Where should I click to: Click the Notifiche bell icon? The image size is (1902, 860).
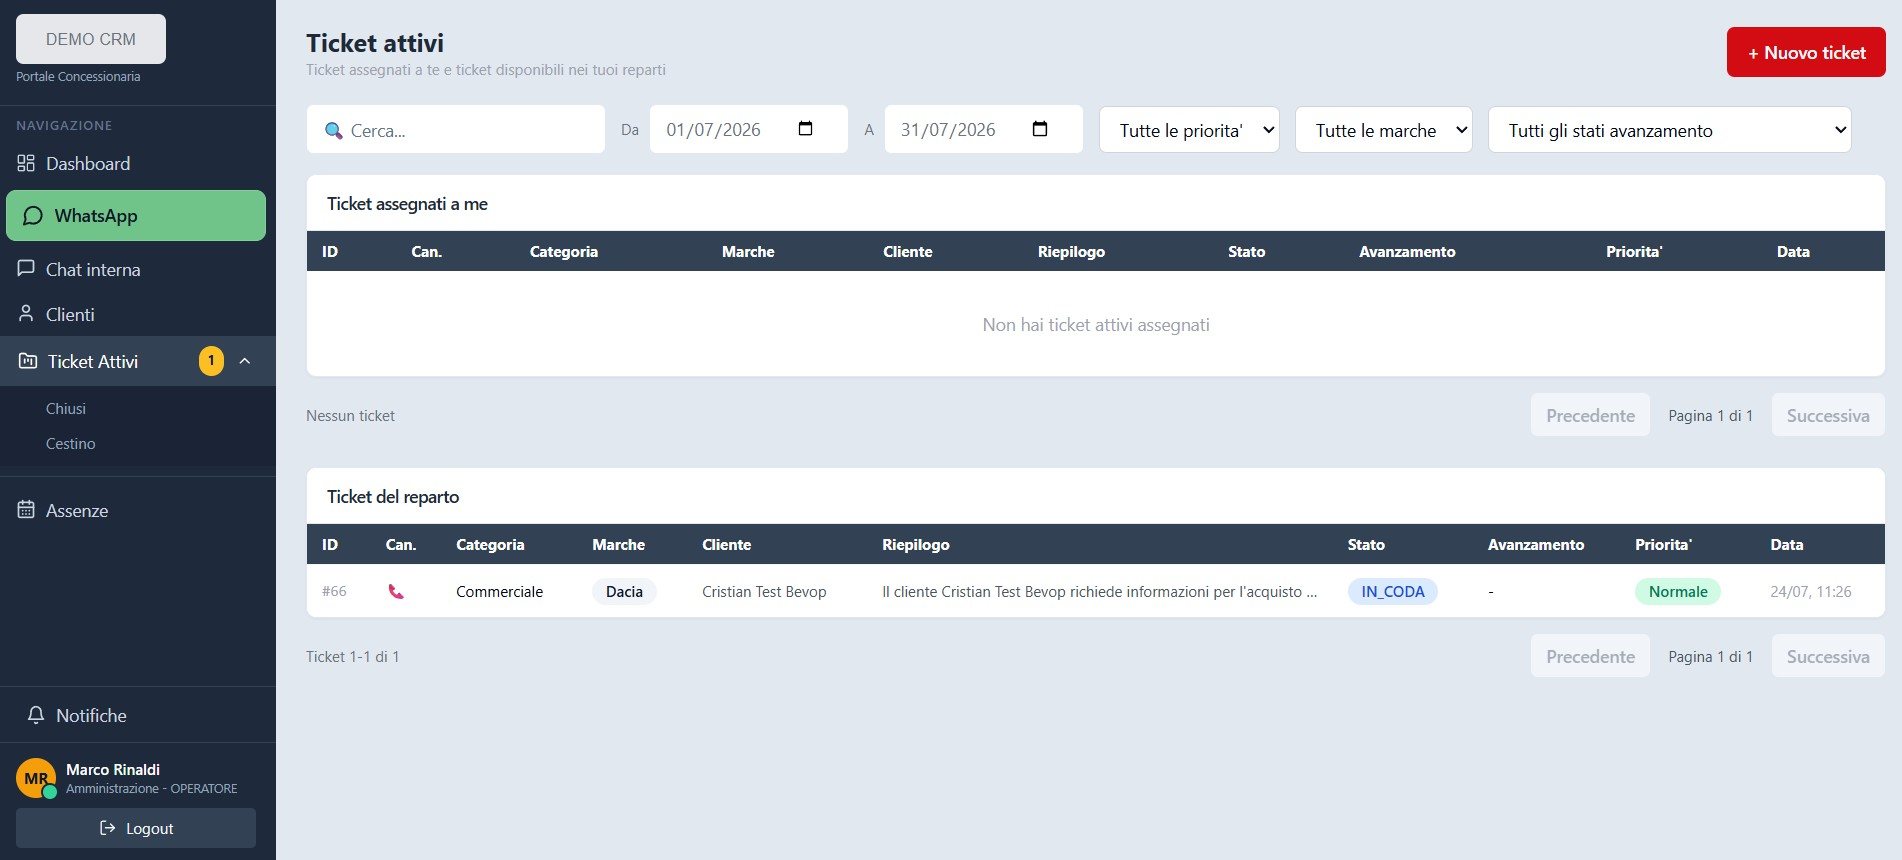coord(36,715)
